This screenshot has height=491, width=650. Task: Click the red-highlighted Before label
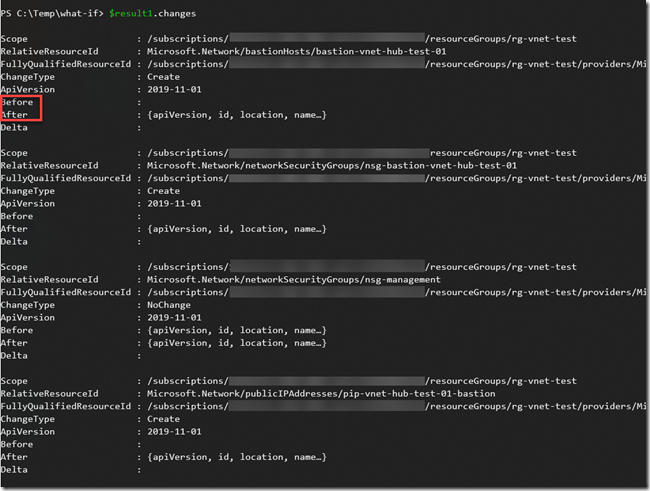[x=17, y=102]
